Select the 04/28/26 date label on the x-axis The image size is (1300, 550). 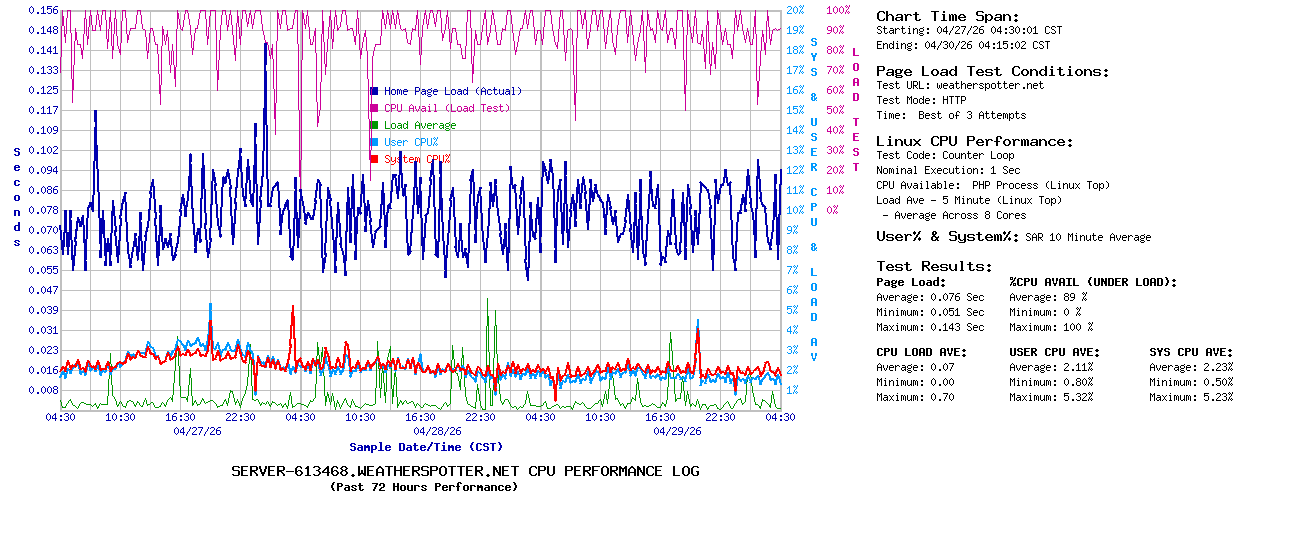click(x=437, y=432)
